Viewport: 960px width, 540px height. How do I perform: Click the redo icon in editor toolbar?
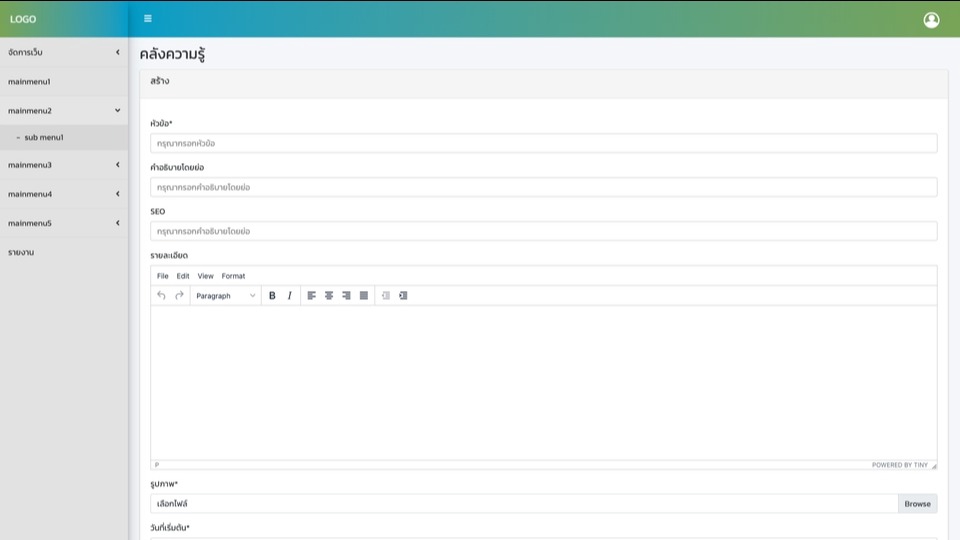pyautogui.click(x=179, y=296)
